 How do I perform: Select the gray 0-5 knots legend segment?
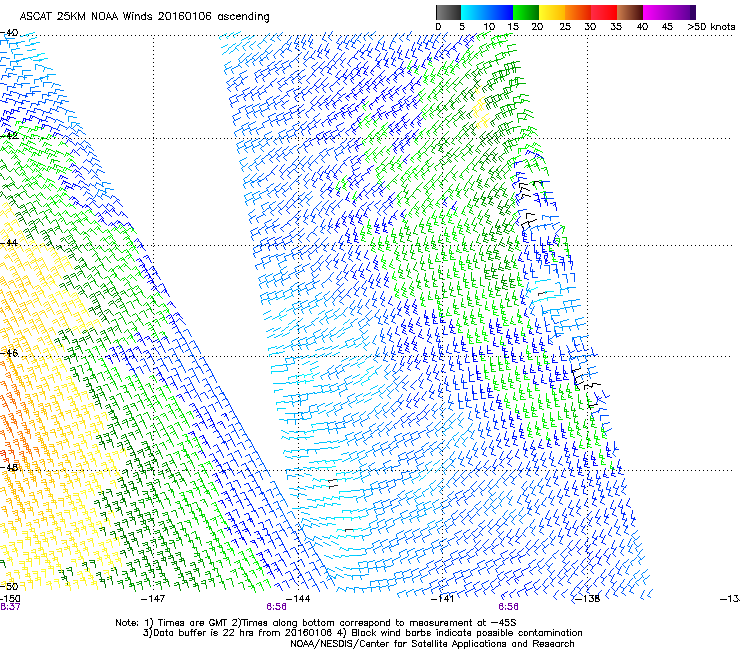point(448,12)
